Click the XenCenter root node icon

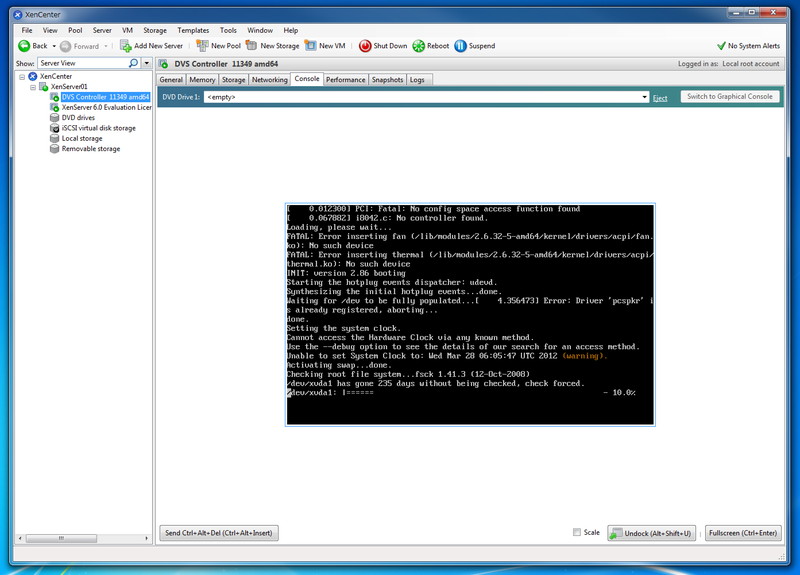[x=33, y=76]
